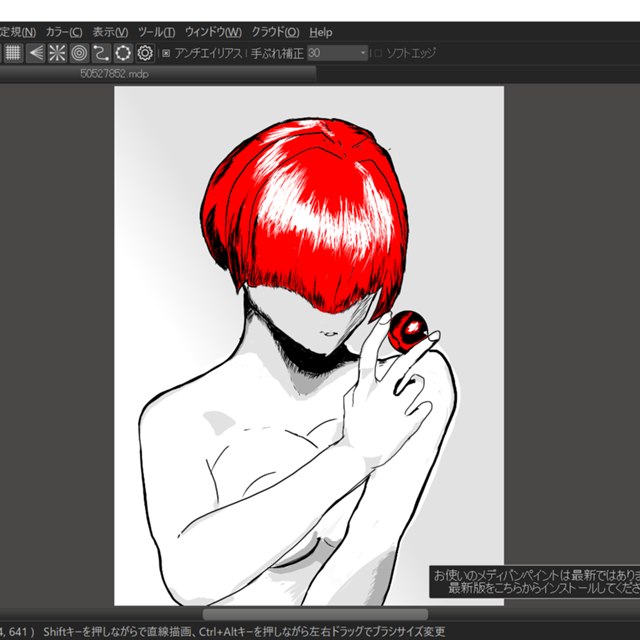The width and height of the screenshot is (640, 640).
Task: Open the カラー menu
Action: tap(64, 32)
